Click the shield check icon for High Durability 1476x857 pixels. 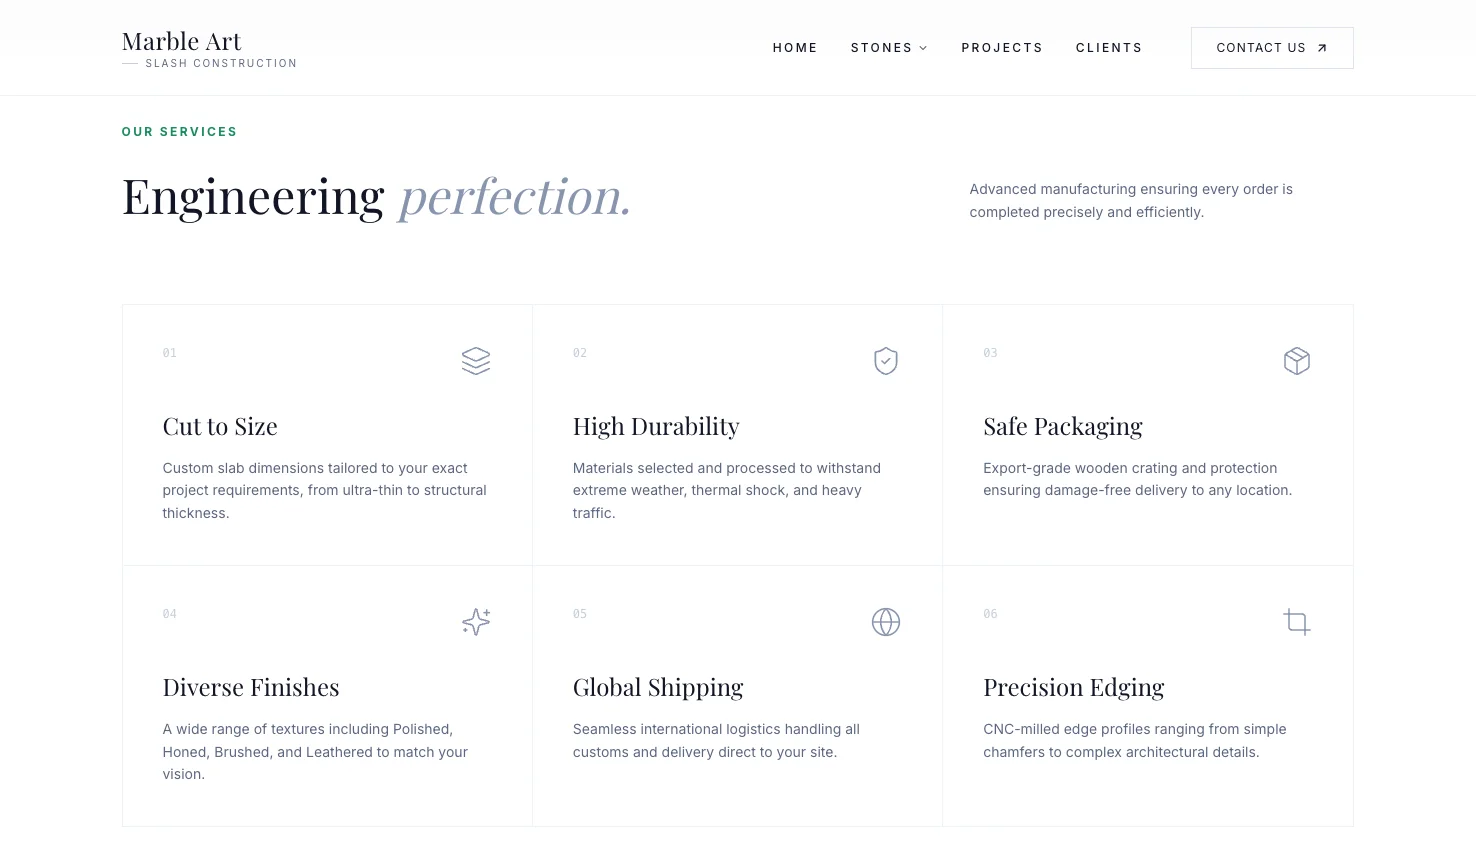886,361
